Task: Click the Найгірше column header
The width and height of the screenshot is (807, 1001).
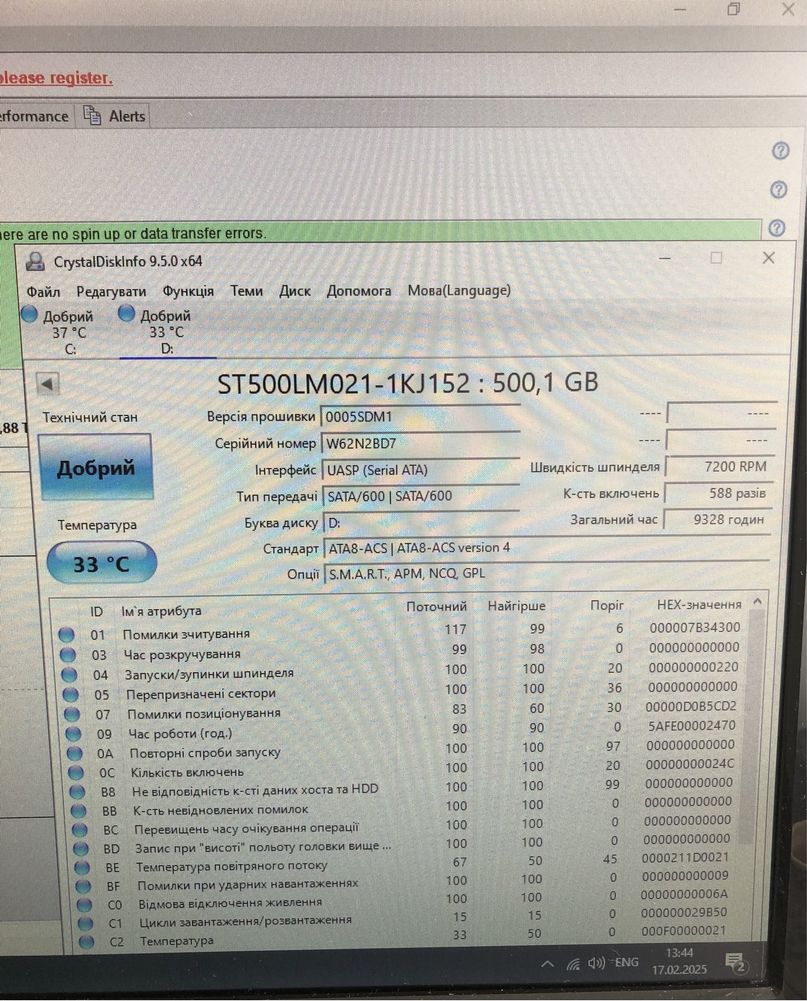Action: tap(517, 605)
